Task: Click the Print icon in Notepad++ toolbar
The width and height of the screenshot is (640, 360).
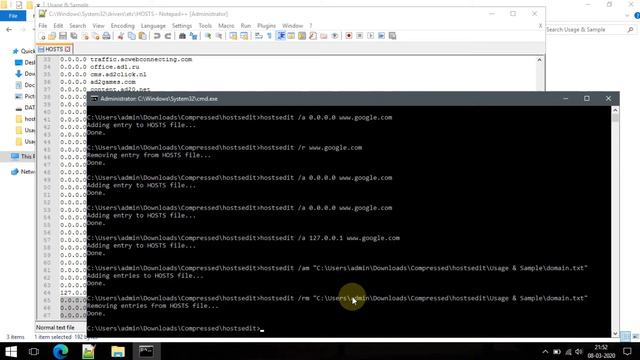Action: [x=106, y=36]
